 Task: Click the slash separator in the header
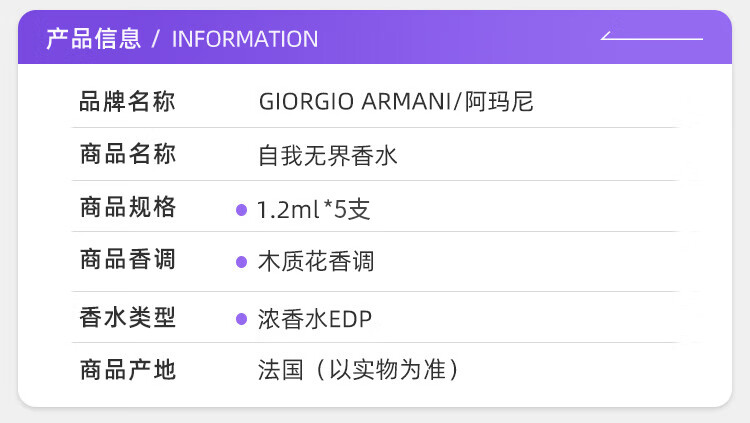(156, 40)
